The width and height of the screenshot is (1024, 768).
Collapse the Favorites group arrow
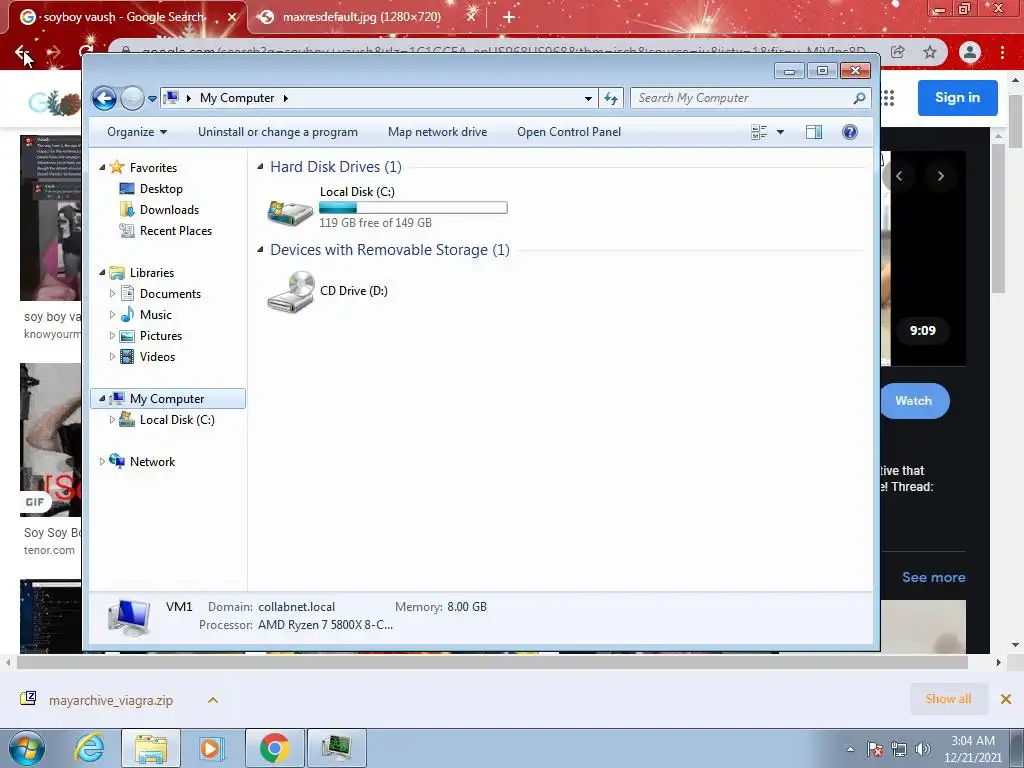(x=103, y=168)
